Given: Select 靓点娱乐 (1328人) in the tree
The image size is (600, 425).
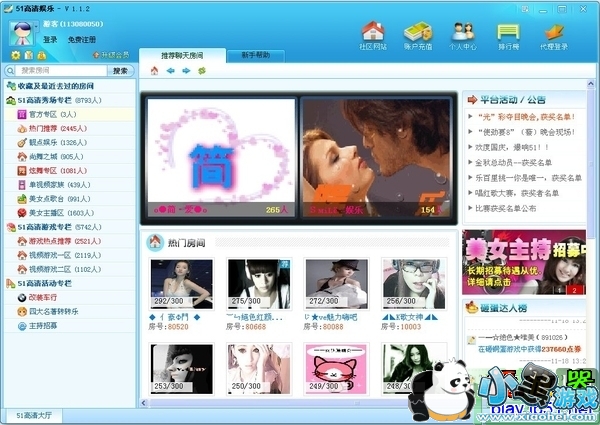Looking at the screenshot, I should point(70,143).
